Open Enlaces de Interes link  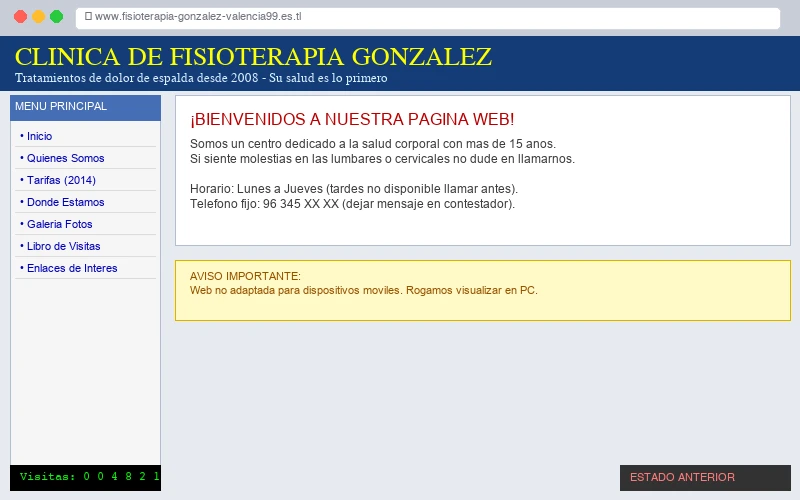pos(72,268)
